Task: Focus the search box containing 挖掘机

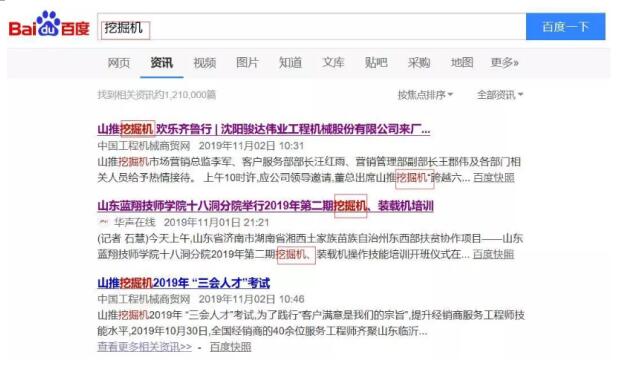Action: coord(312,27)
